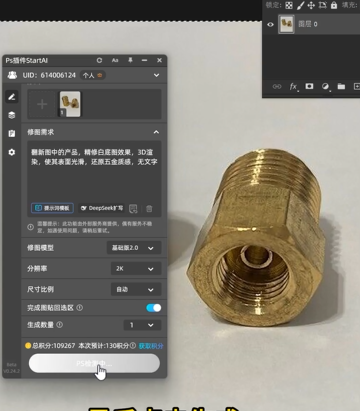
Task: Click prevent artboard auto-nesting lock icon
Action: pos(322,5)
